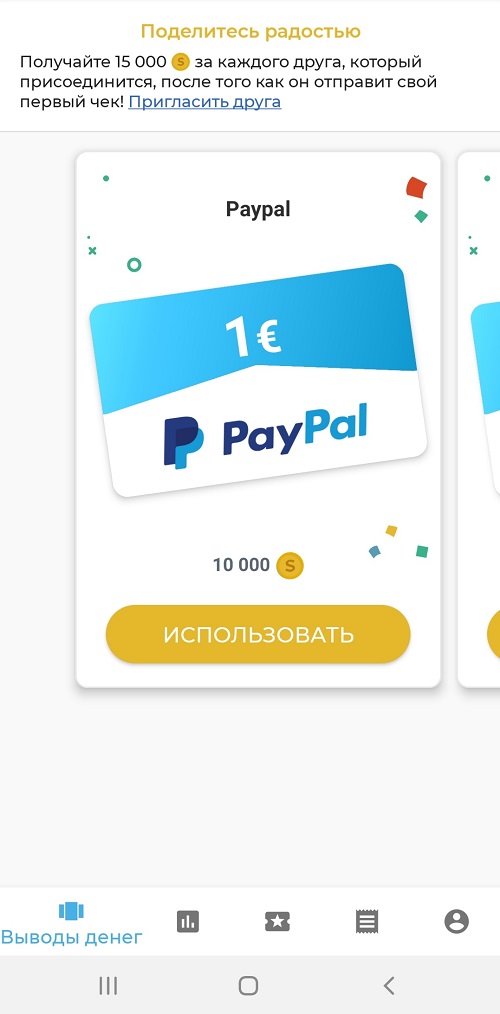This screenshot has width=500, height=1014.
Task: Tap the Выводы денег carousel icon
Action: point(71,911)
